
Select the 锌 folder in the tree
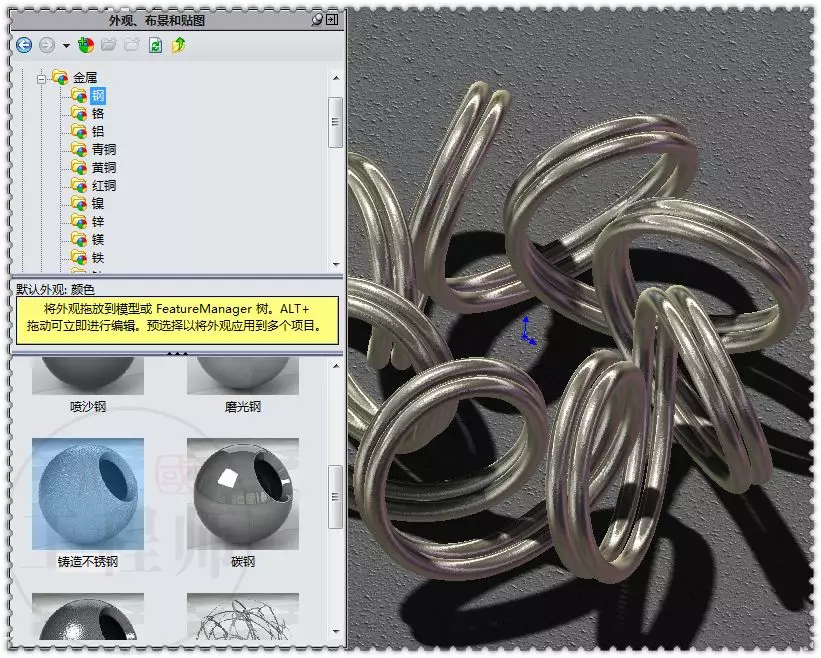[x=98, y=221]
